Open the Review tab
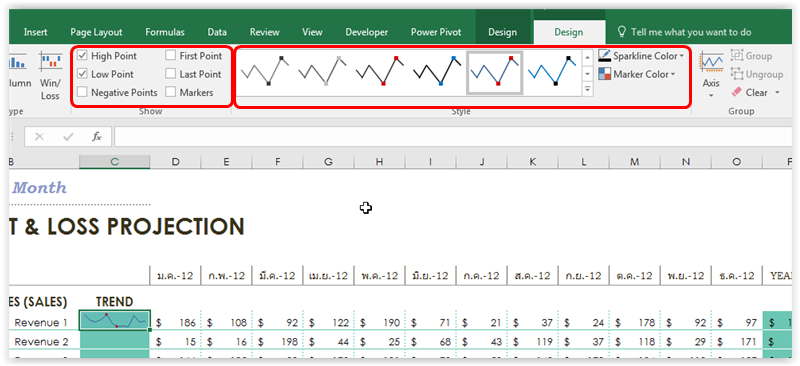 tap(264, 32)
